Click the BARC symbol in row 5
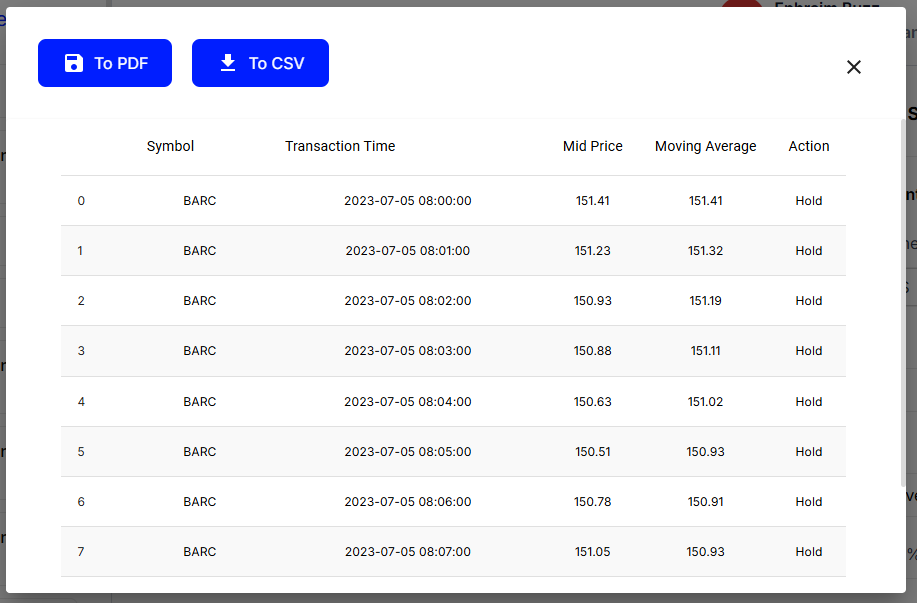Screen dimensions: 917x603 pos(199,452)
